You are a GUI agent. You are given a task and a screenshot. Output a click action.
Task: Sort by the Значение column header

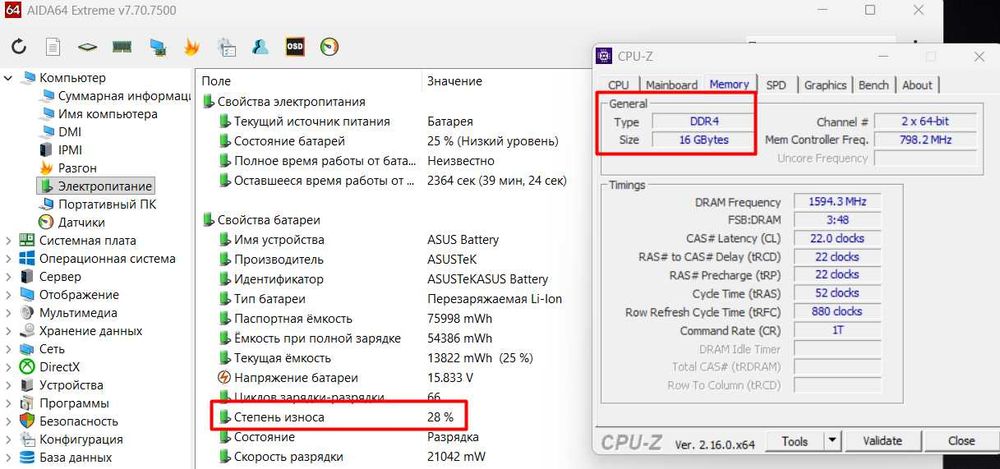[455, 81]
